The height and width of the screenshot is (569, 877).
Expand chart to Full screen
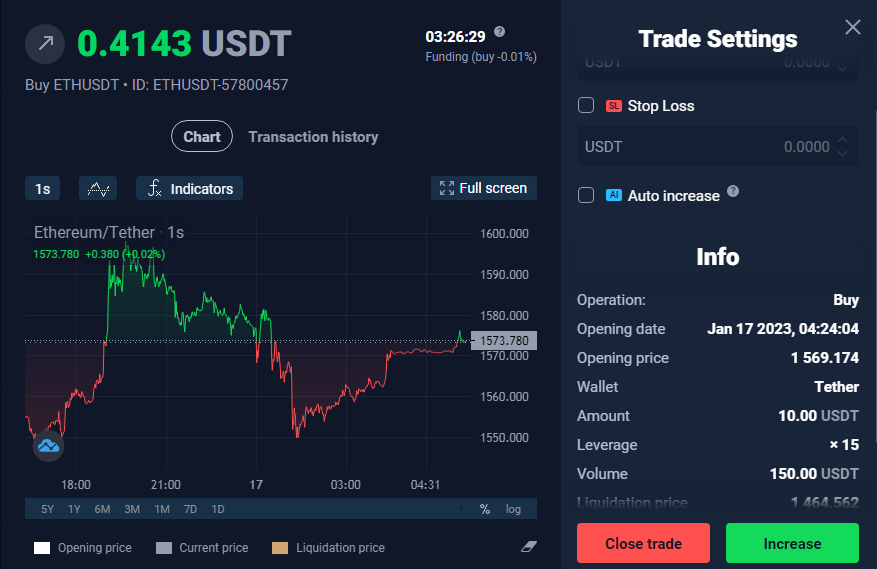tap(484, 188)
